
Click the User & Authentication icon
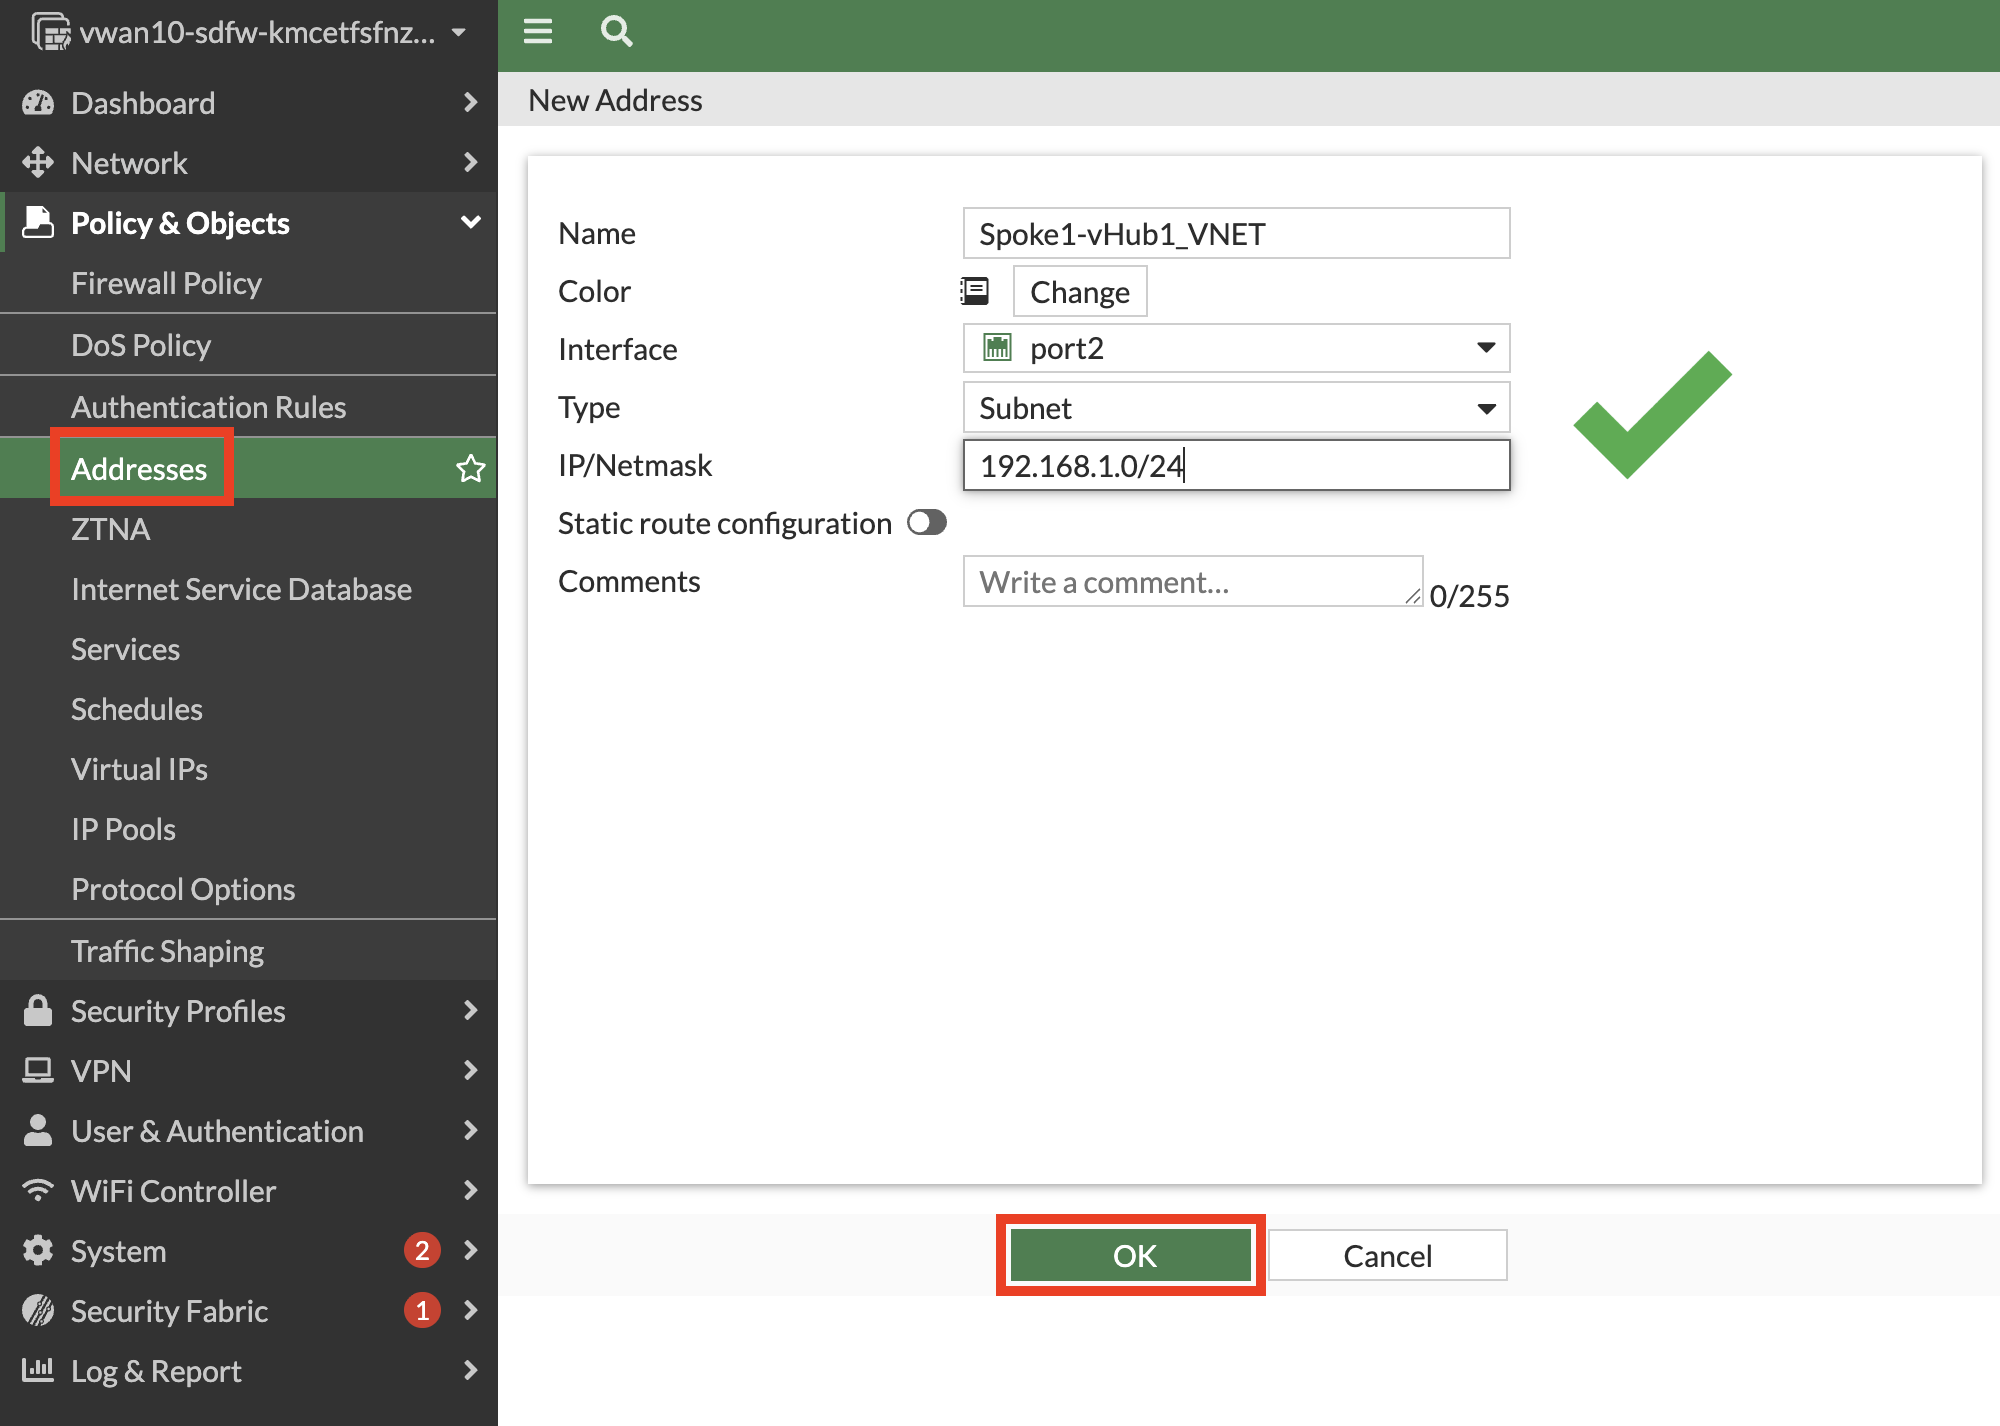tap(37, 1130)
